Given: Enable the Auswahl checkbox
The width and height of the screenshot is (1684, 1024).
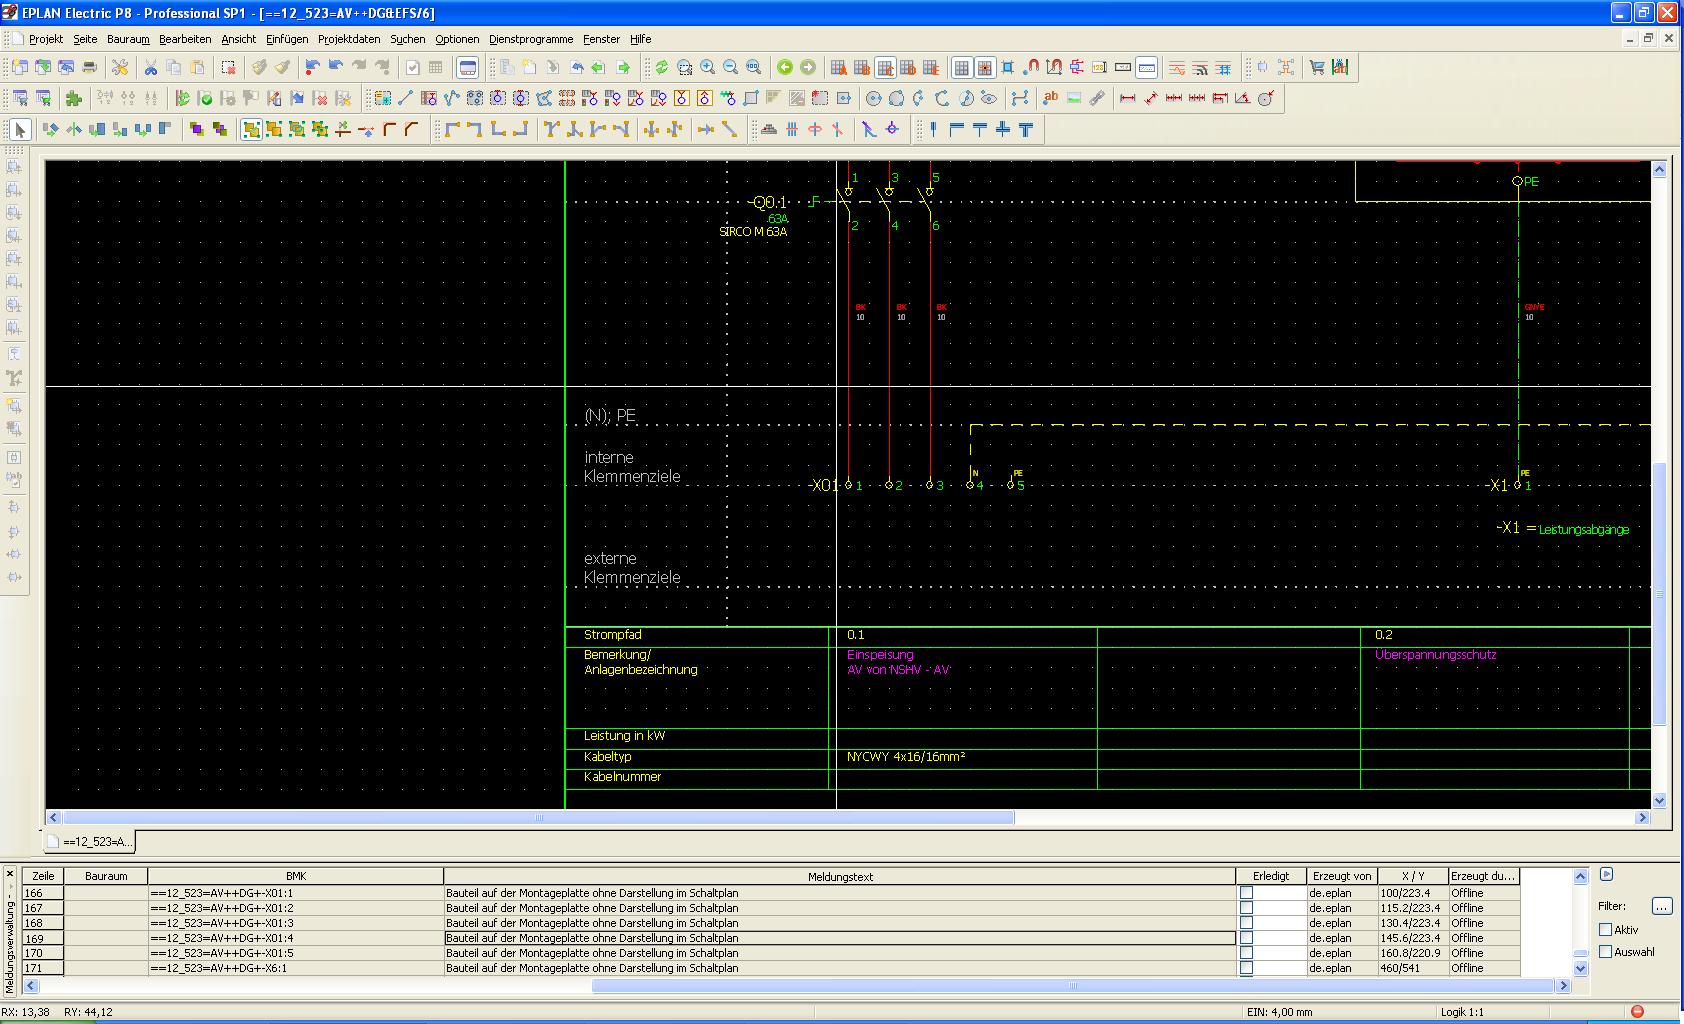Looking at the screenshot, I should pyautogui.click(x=1605, y=952).
